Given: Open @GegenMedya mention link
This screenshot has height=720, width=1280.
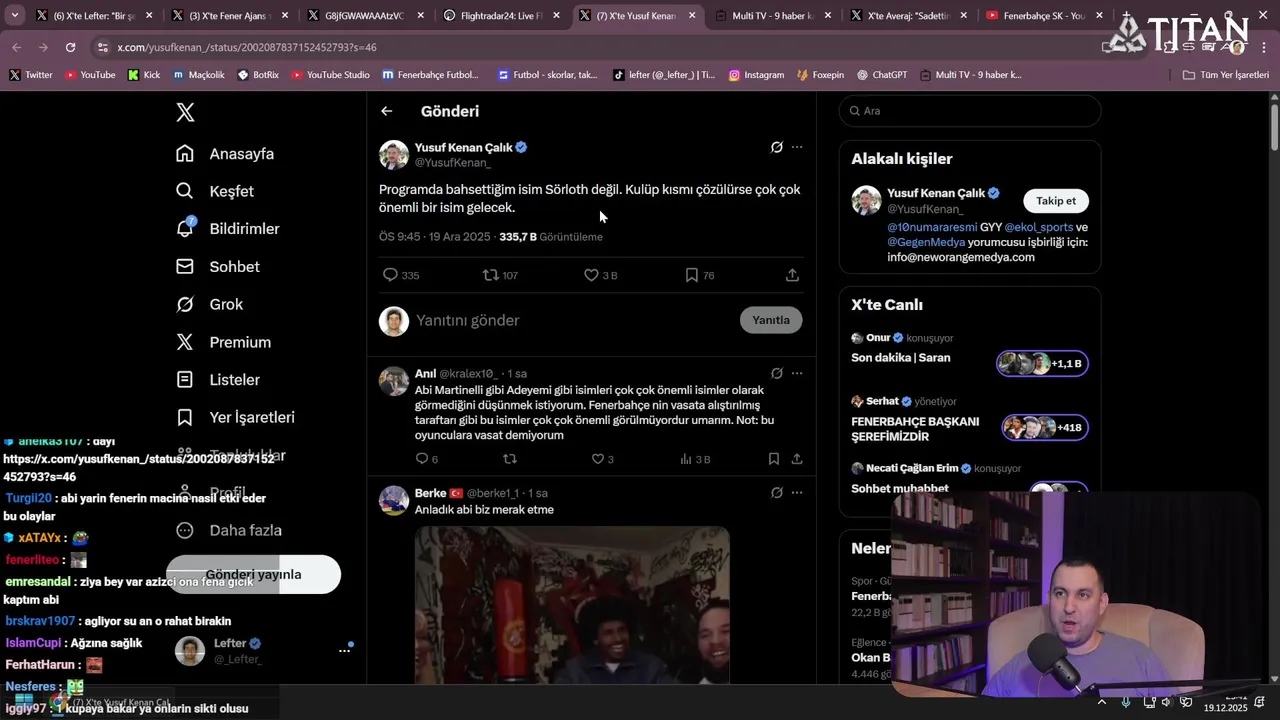Looking at the screenshot, I should coord(926,242).
